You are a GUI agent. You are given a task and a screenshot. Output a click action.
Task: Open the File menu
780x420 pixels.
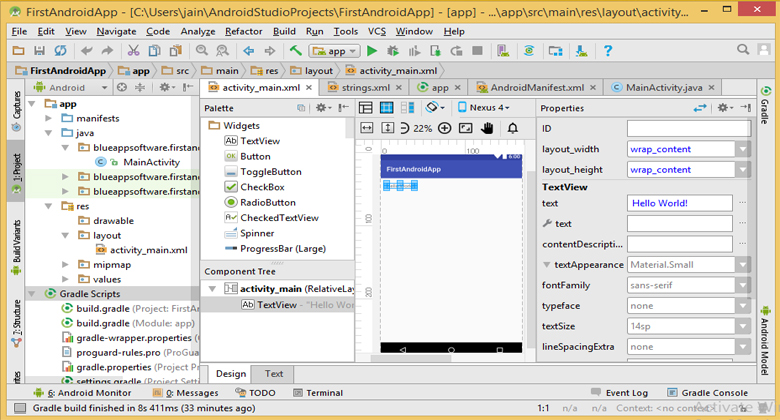(19, 31)
